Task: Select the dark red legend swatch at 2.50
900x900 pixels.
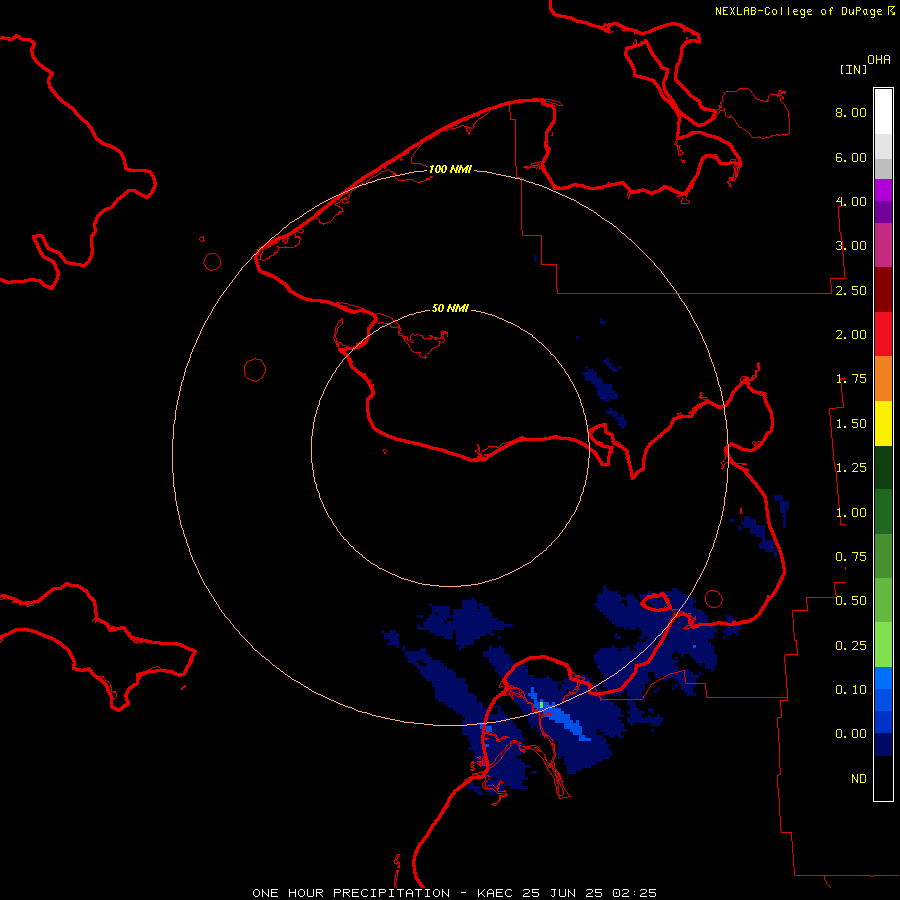Action: (883, 290)
